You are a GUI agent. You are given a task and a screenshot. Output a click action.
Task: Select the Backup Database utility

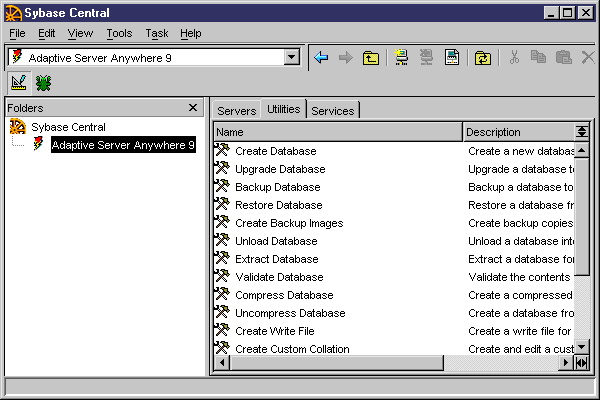point(277,187)
